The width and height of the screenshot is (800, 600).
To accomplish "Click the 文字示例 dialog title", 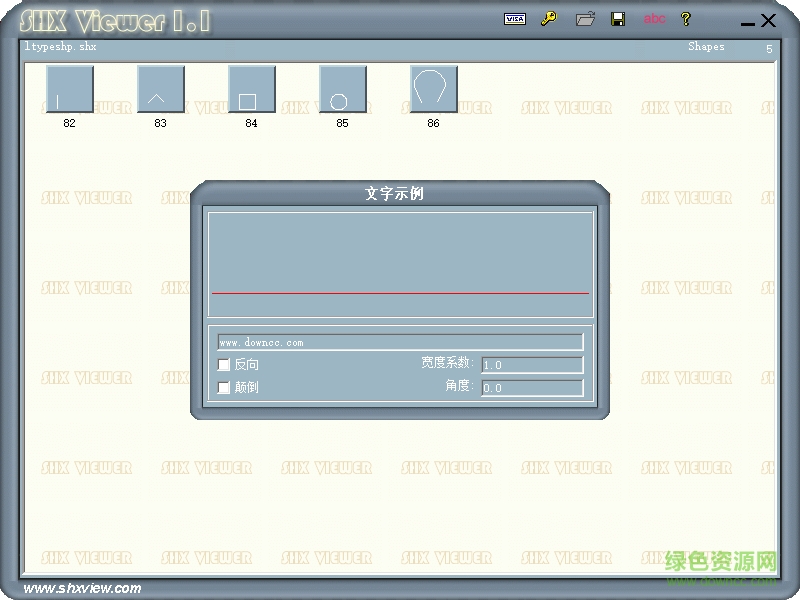I will [394, 193].
